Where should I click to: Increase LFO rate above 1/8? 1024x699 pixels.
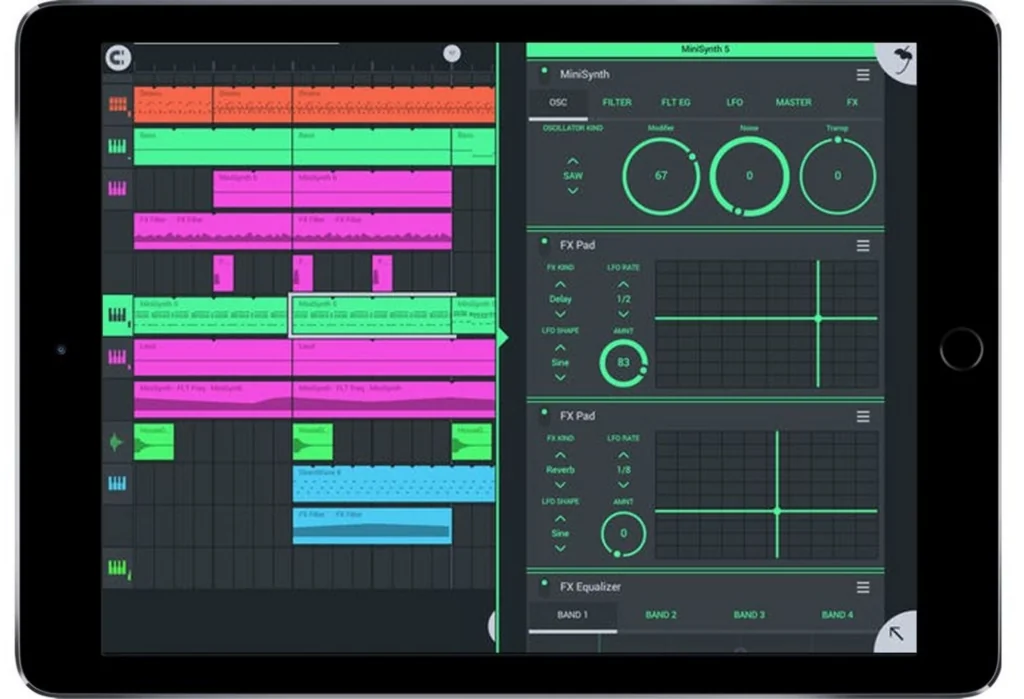pos(623,455)
